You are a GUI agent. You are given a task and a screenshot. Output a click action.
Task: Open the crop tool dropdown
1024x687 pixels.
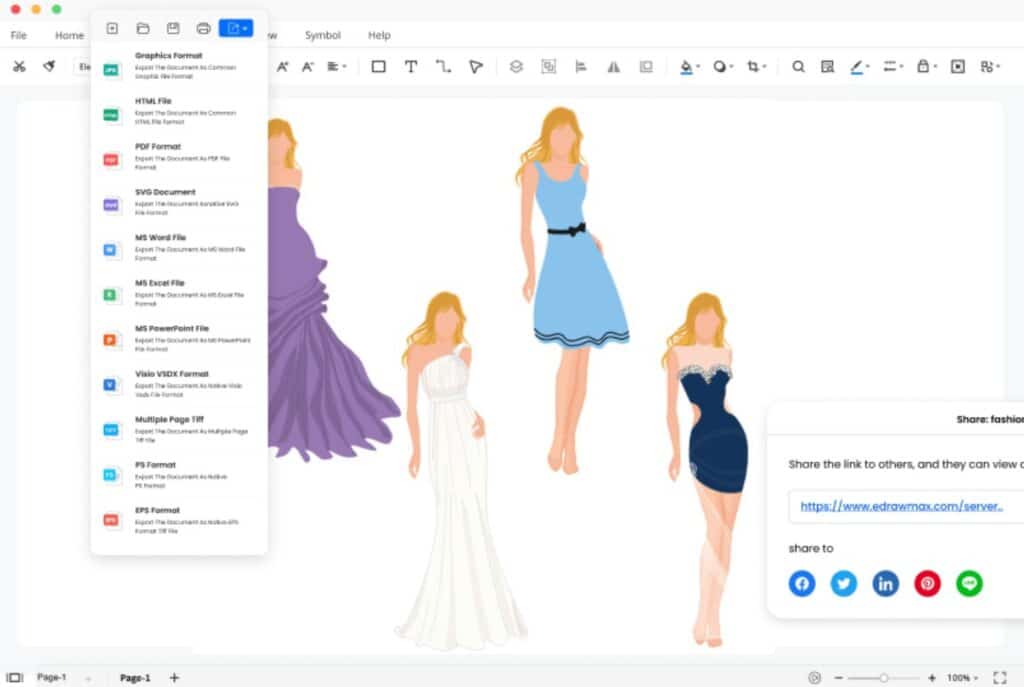756,66
